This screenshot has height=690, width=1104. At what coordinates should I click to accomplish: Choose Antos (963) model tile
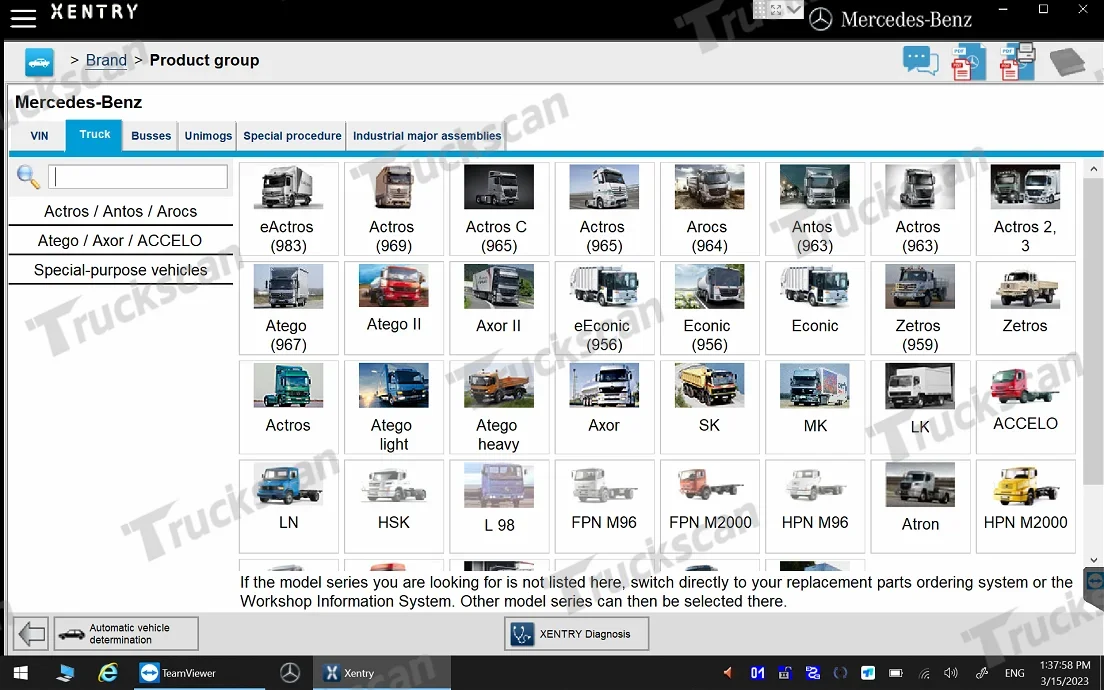(815, 209)
